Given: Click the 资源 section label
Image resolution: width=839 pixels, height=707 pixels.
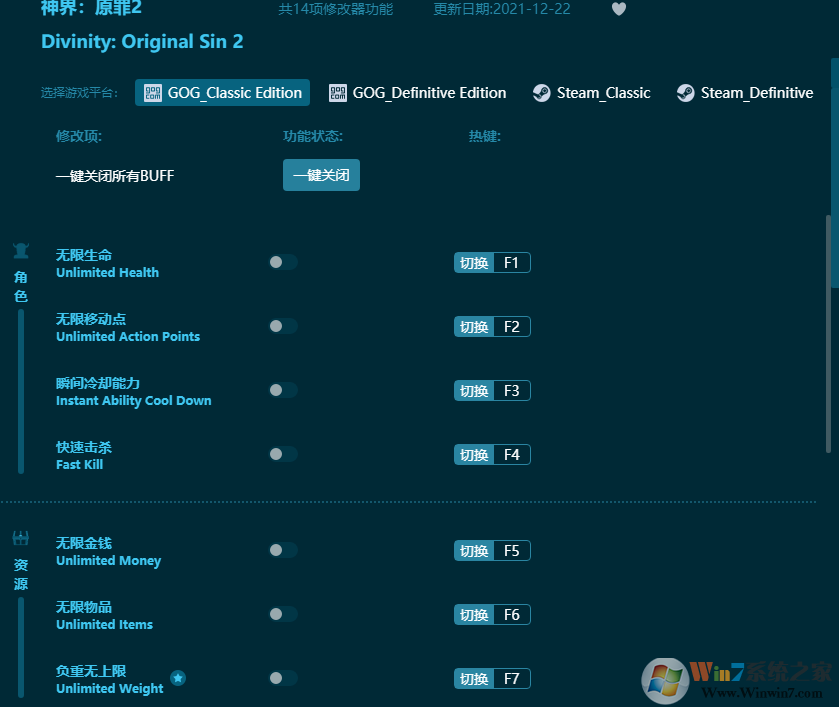Looking at the screenshot, I should tap(21, 574).
